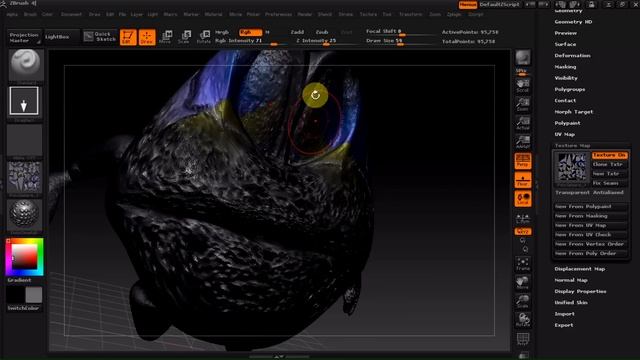Click the Projection Master button

24,38
